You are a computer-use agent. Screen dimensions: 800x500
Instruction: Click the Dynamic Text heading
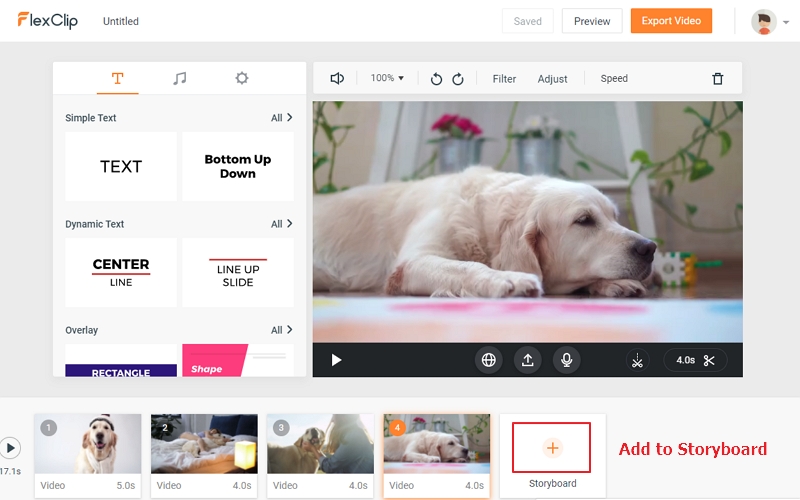click(94, 224)
